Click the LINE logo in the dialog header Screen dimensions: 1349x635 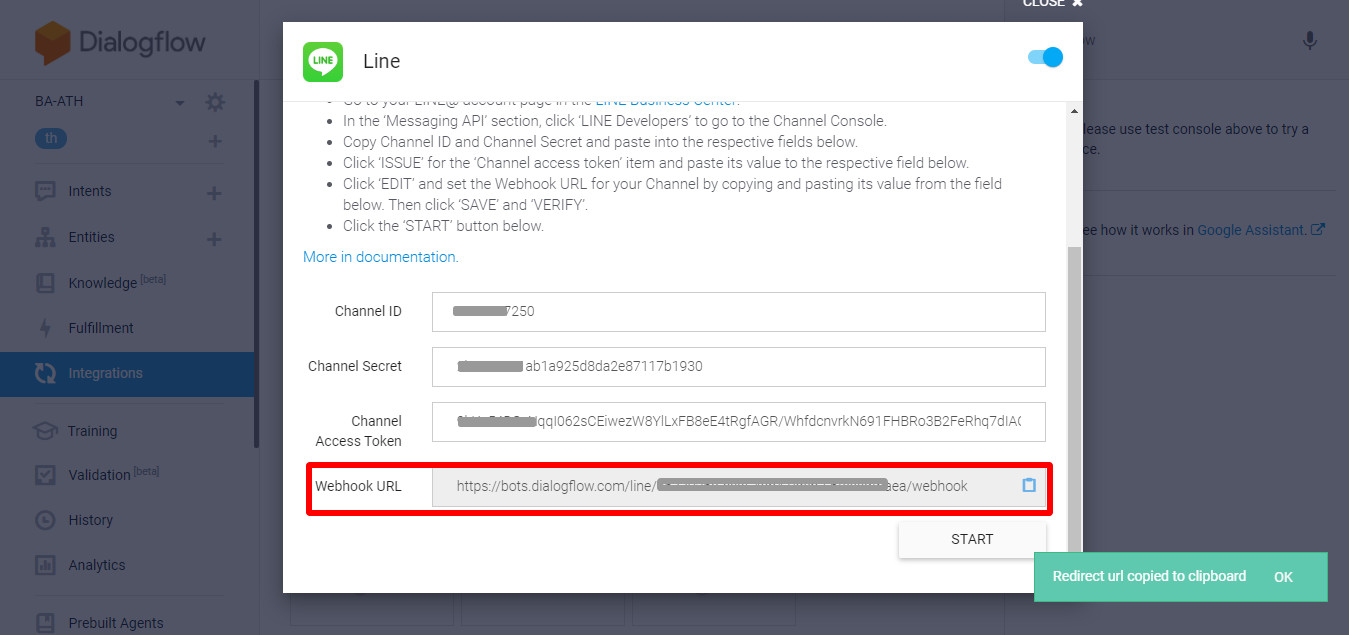pyautogui.click(x=322, y=61)
